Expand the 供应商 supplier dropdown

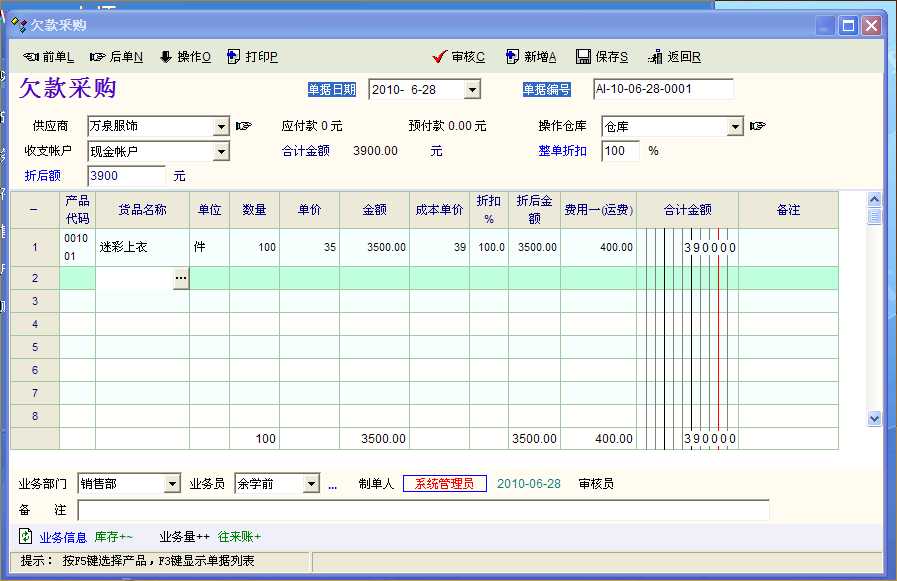pos(222,127)
